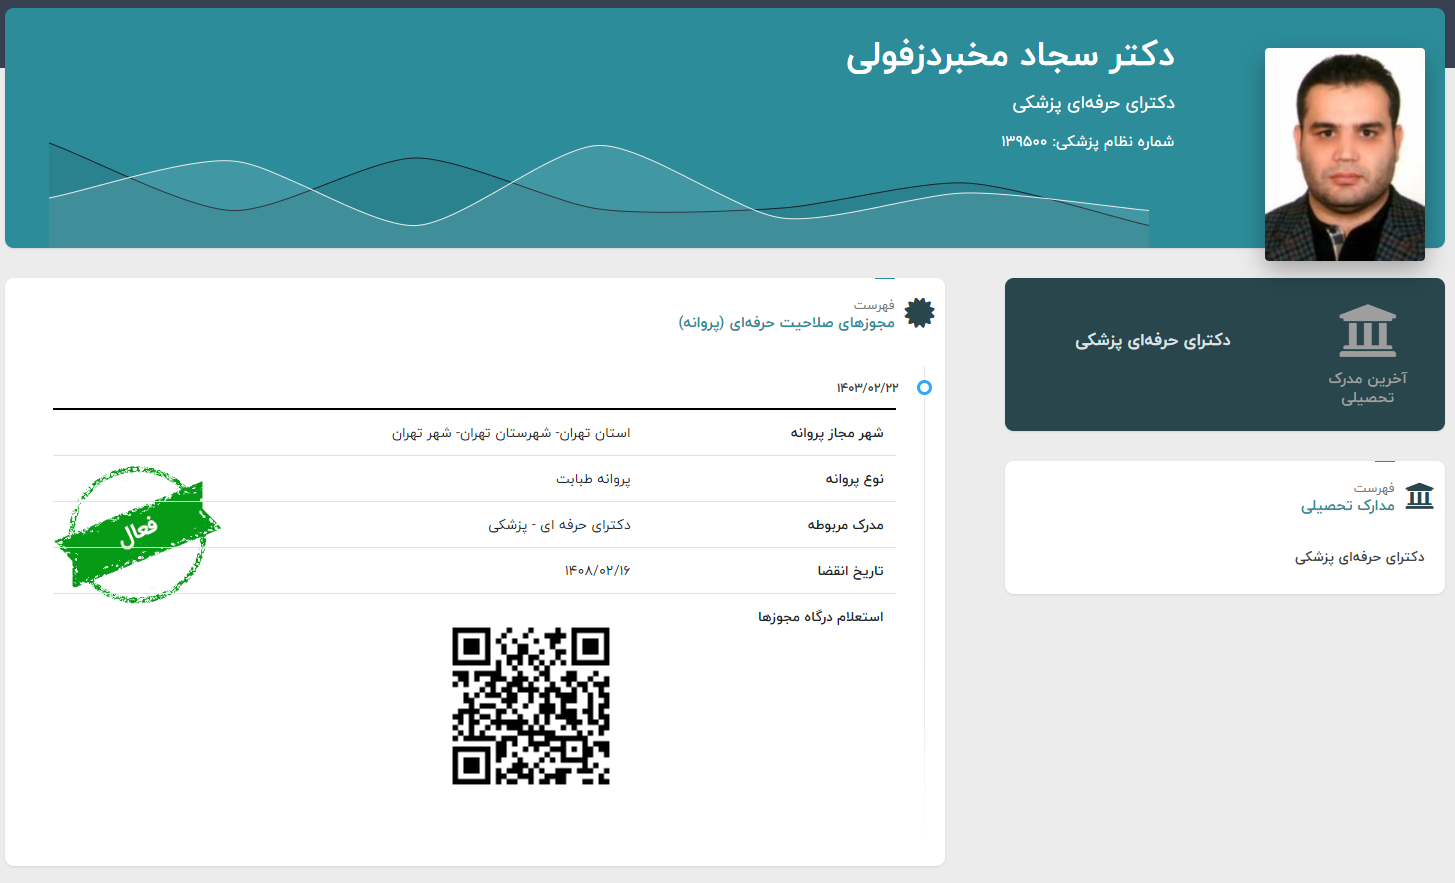The image size is (1455, 883).
Task: Click the gear badge icon beside مجوزهای صلاحیت حرفه‌ای
Action: (x=917, y=312)
